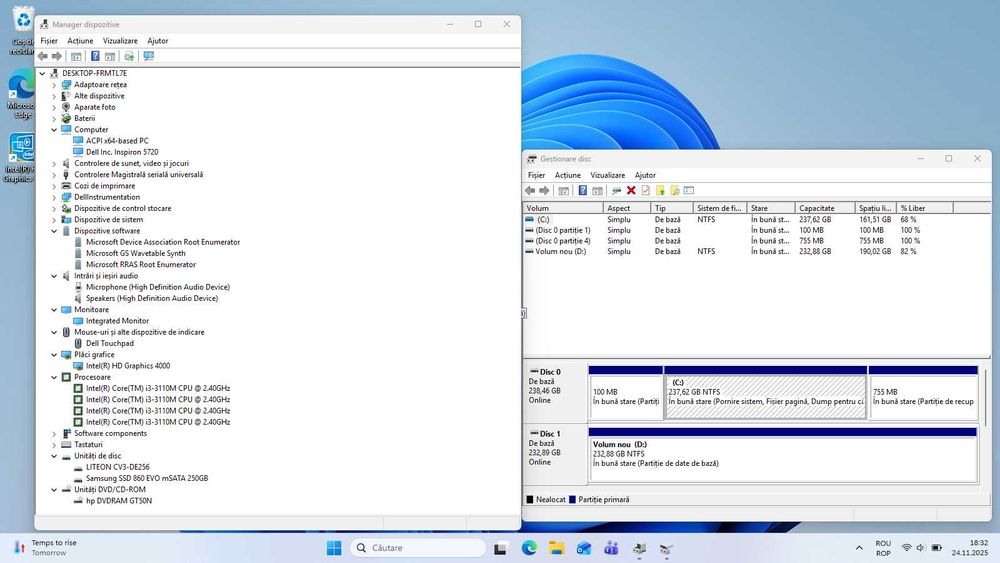Open Outlook from the taskbar
The image size is (1000, 563).
click(584, 548)
